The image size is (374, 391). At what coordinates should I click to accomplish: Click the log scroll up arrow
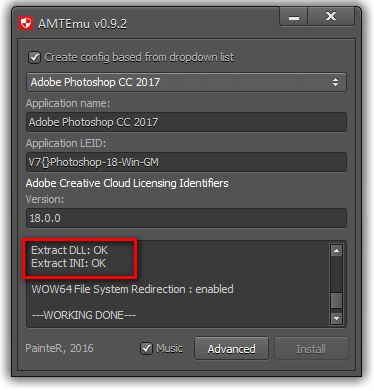[x=336, y=250]
